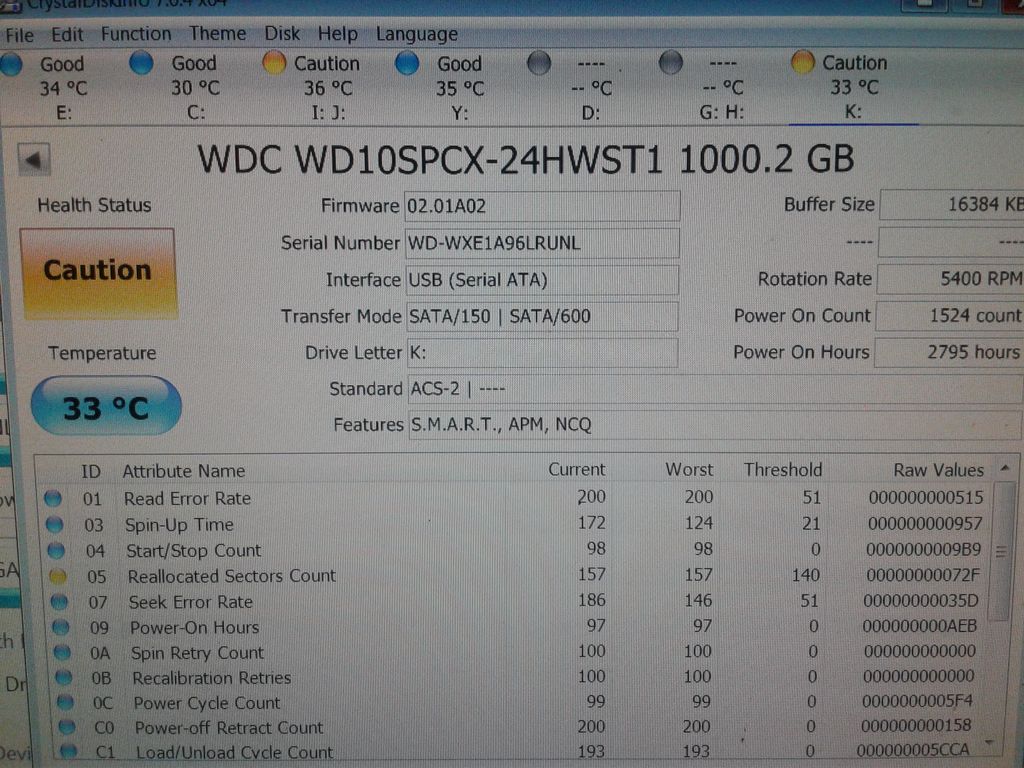The width and height of the screenshot is (1024, 768).
Task: Go to previous disk with left arrow
Action: point(33,159)
